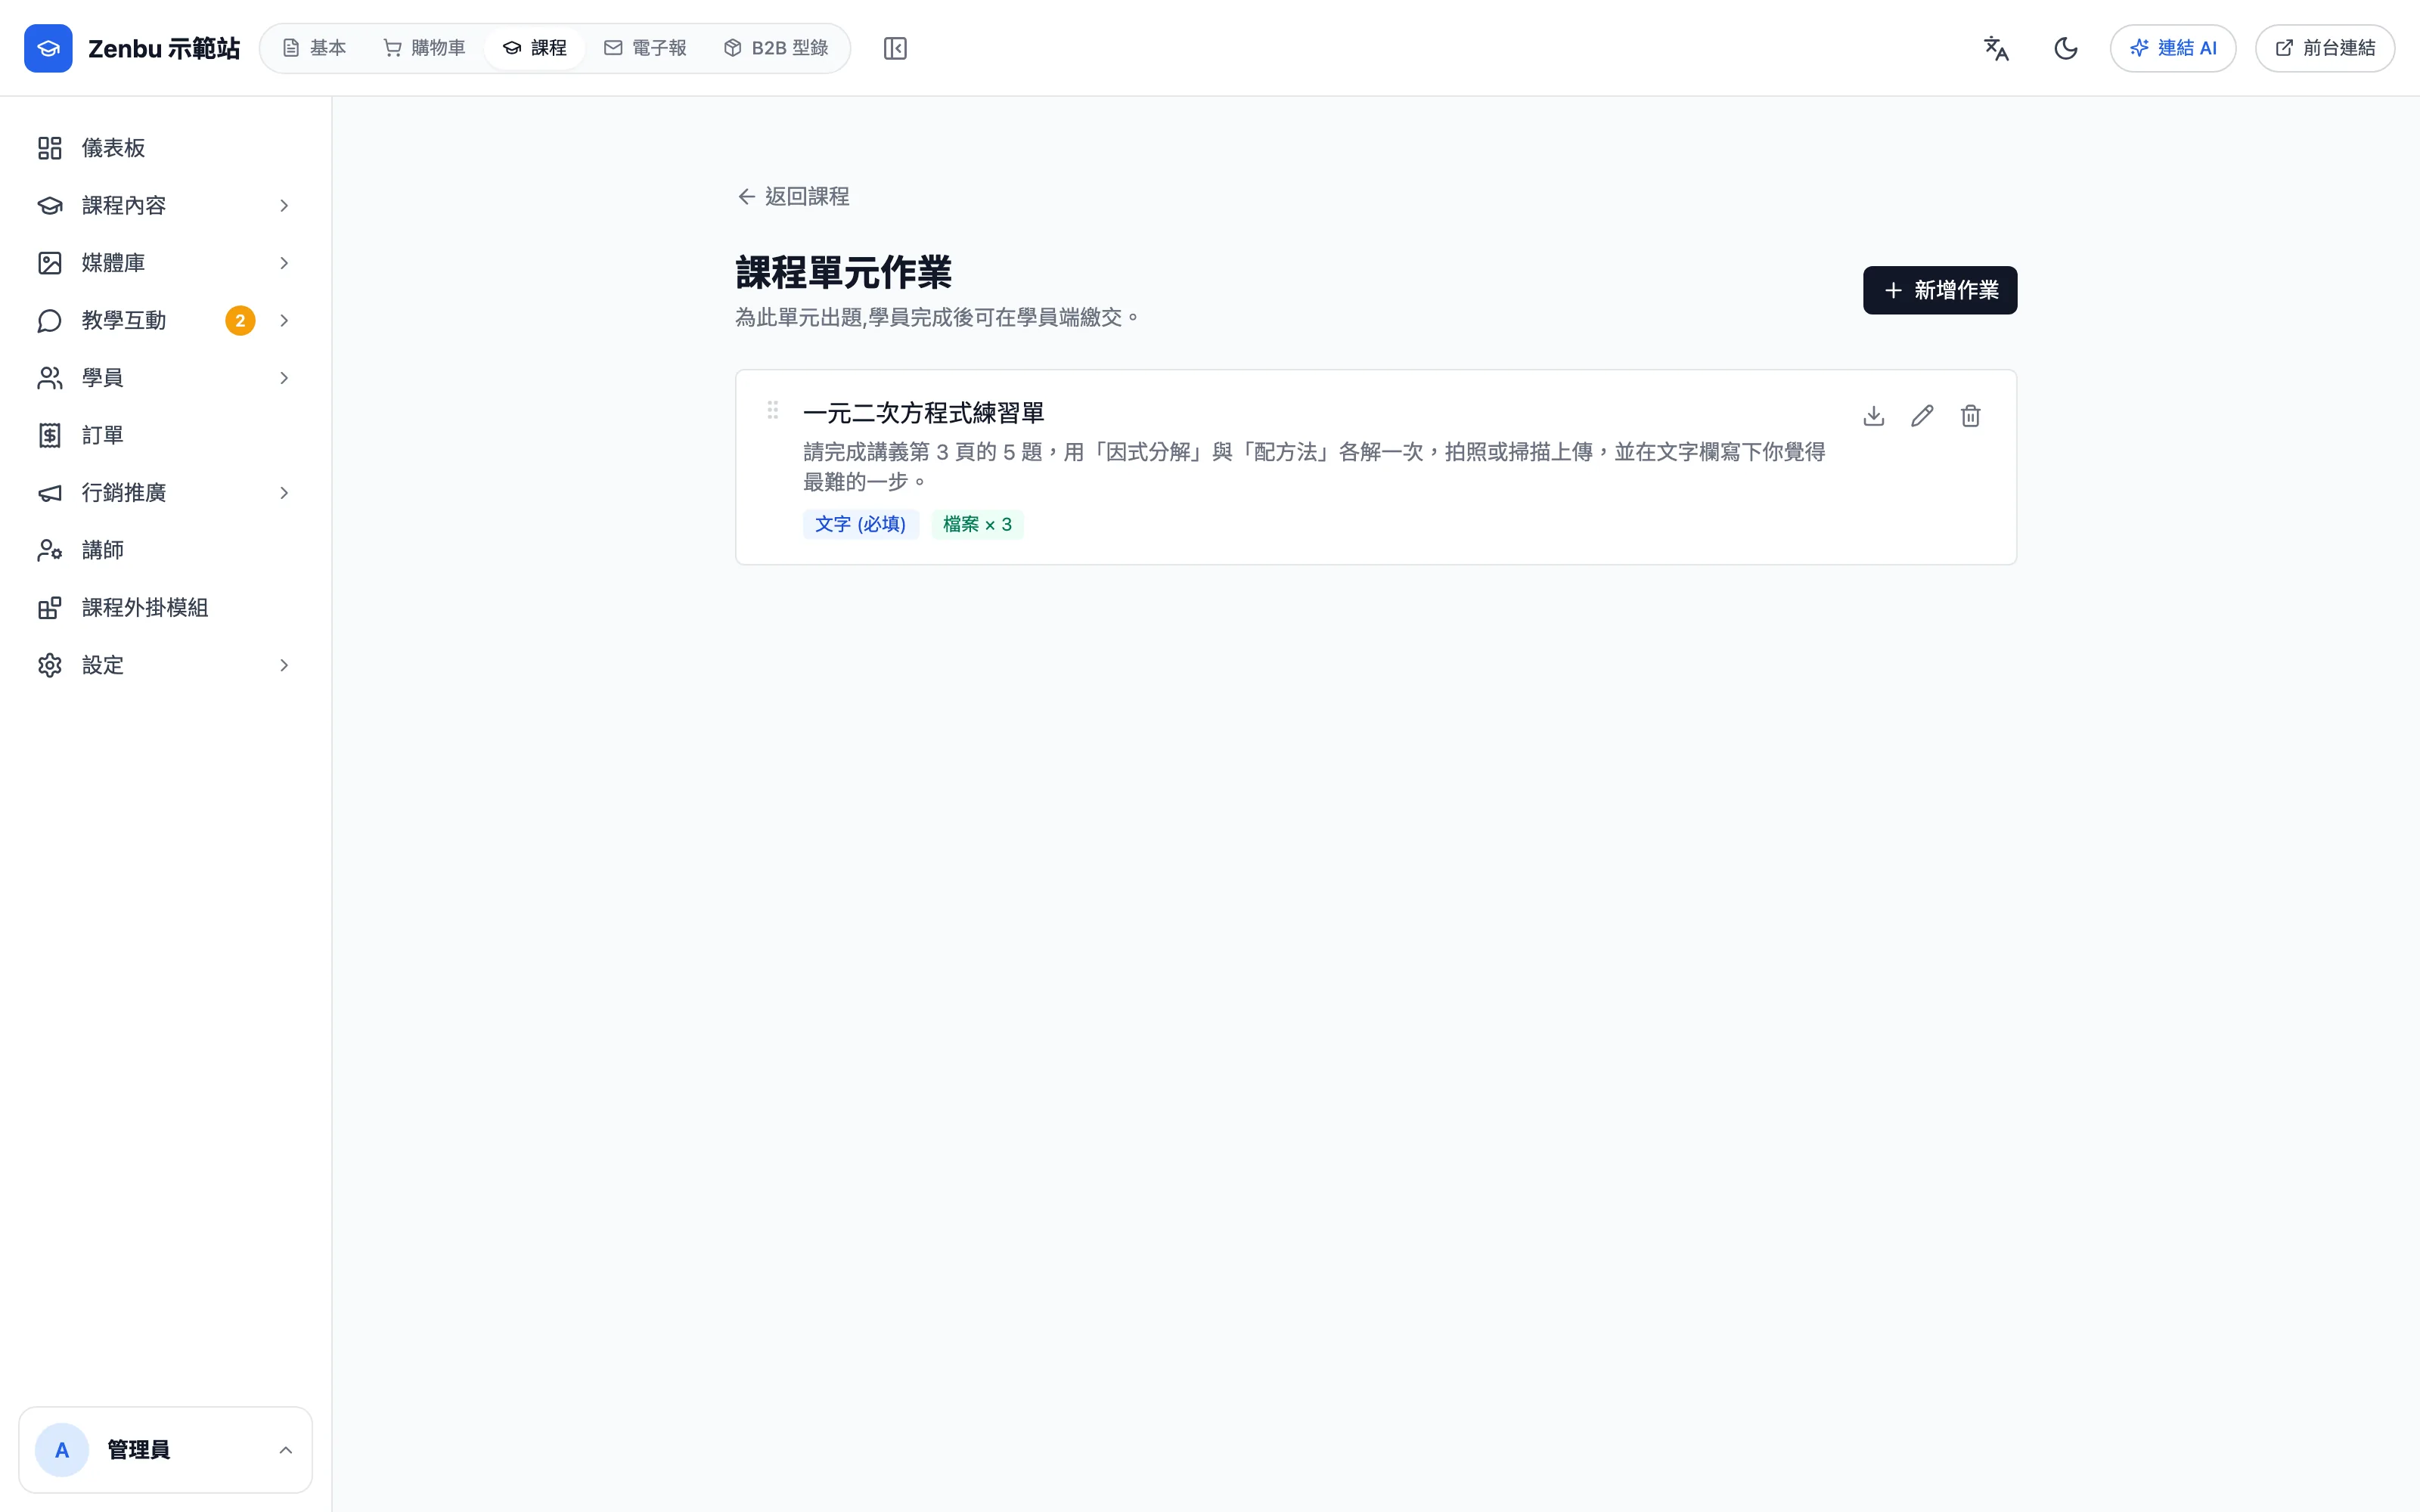Click the 課程內容 graduation cap icon
The height and width of the screenshot is (1512, 2420).
(50, 205)
